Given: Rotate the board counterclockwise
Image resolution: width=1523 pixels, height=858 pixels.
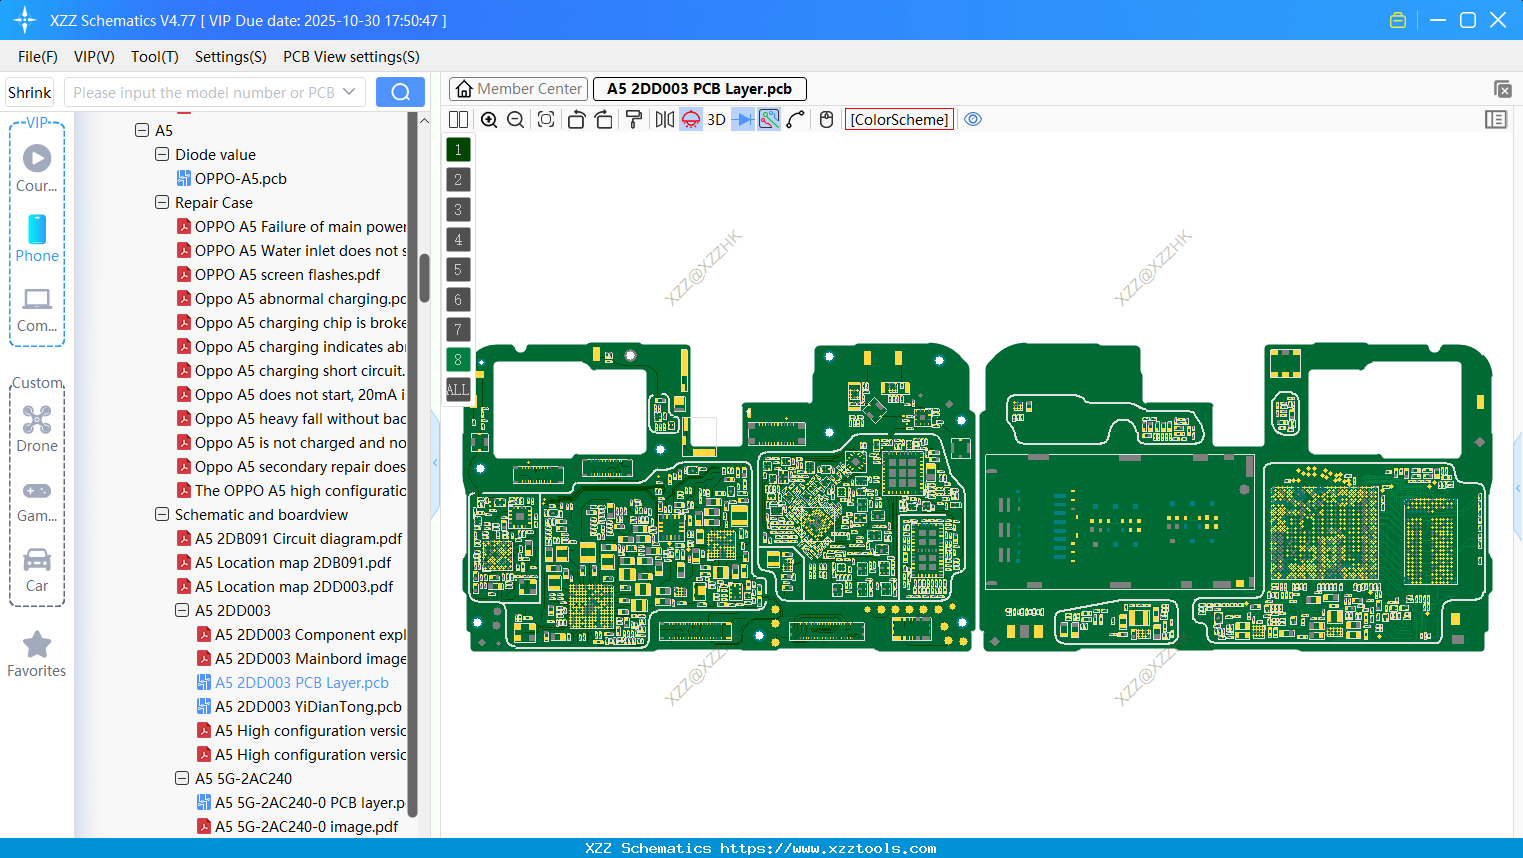Looking at the screenshot, I should point(576,120).
